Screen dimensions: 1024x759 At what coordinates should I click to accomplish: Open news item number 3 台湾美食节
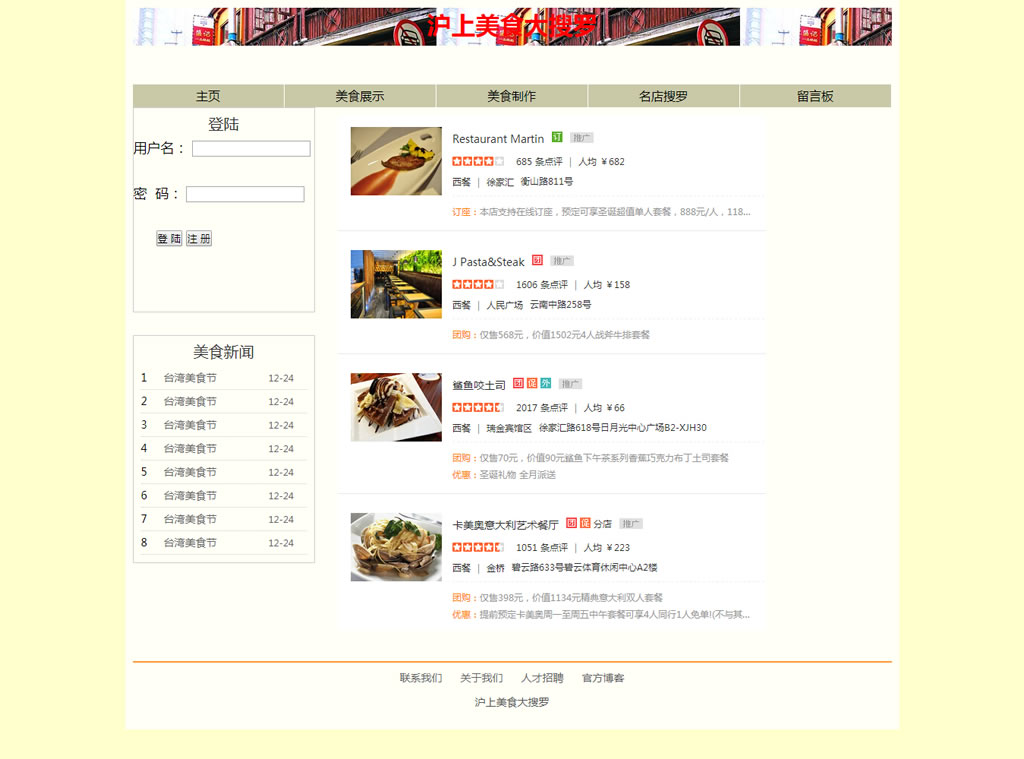click(x=190, y=425)
